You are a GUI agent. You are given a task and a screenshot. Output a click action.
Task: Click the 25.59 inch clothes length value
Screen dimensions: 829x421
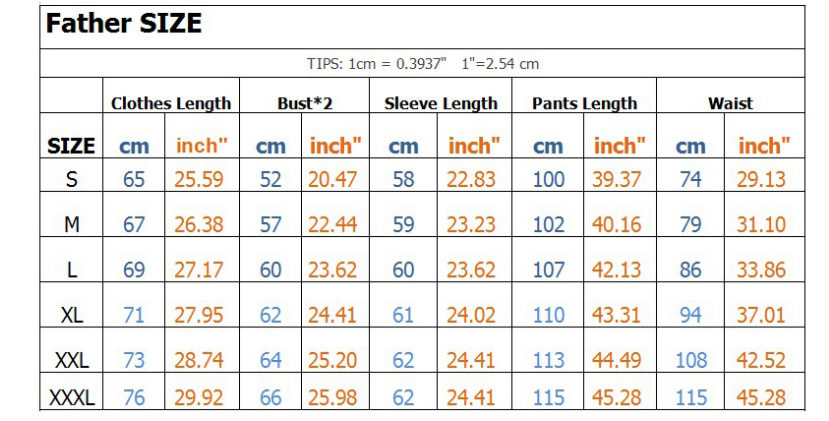[x=199, y=179]
